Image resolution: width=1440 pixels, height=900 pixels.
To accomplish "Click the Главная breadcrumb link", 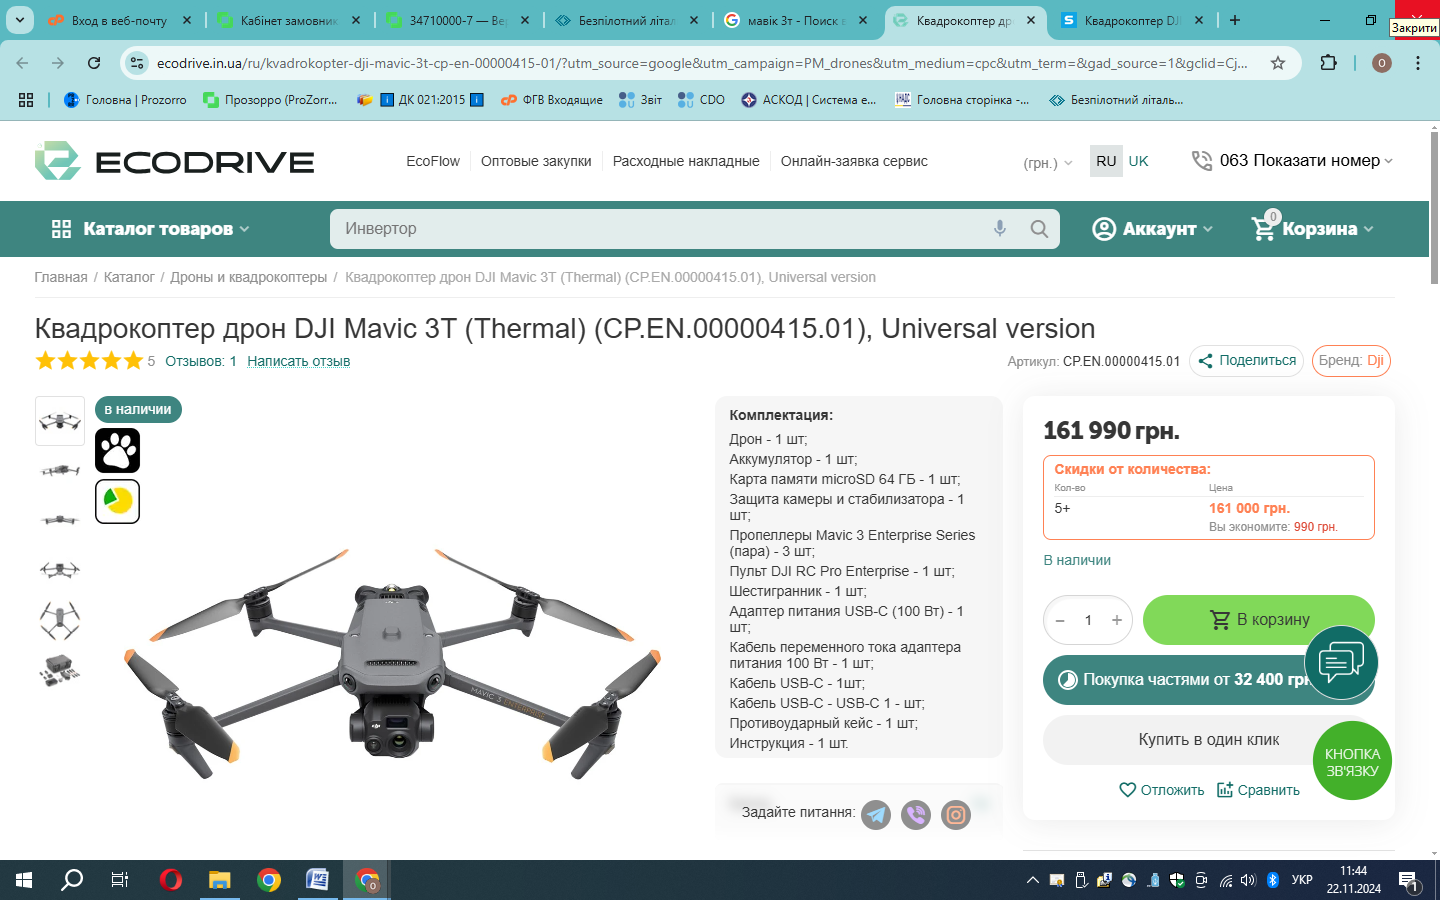I will [61, 277].
